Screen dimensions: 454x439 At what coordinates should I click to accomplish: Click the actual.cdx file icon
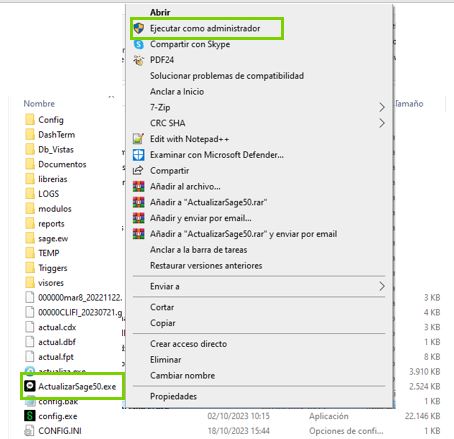(x=30, y=327)
